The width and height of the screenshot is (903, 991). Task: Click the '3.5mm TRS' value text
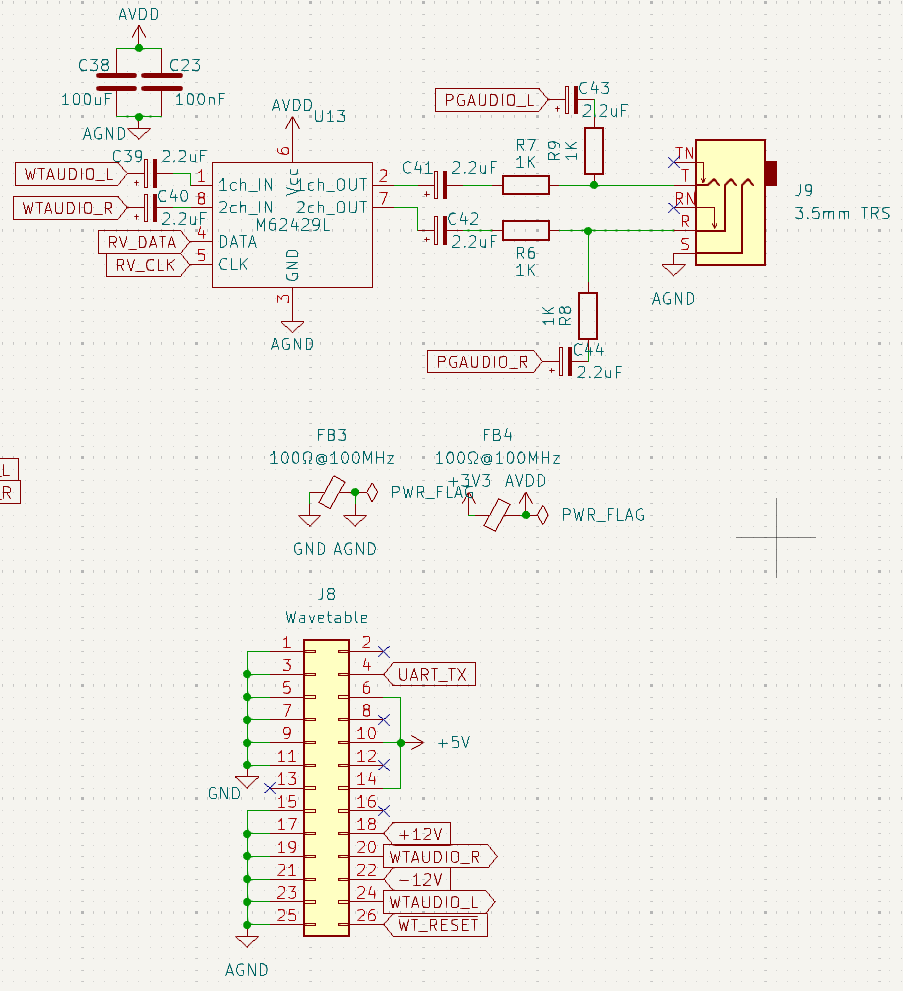click(842, 213)
